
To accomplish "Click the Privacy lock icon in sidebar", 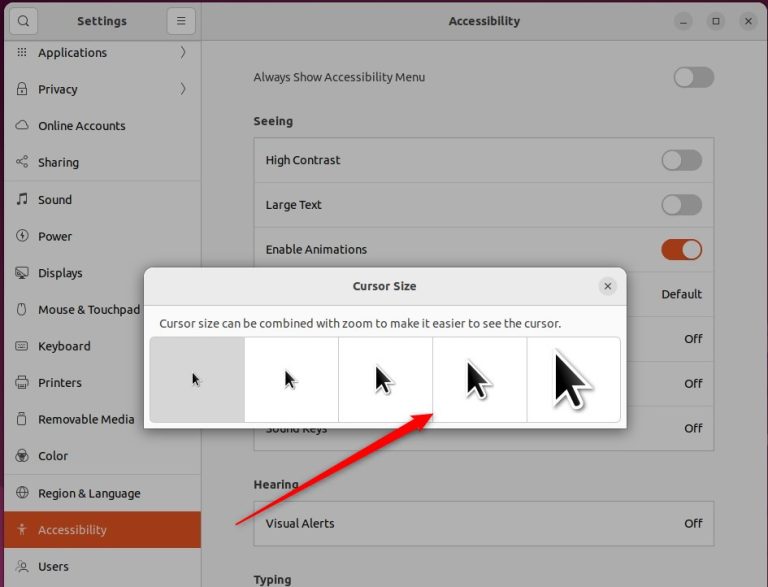I will [x=22, y=89].
